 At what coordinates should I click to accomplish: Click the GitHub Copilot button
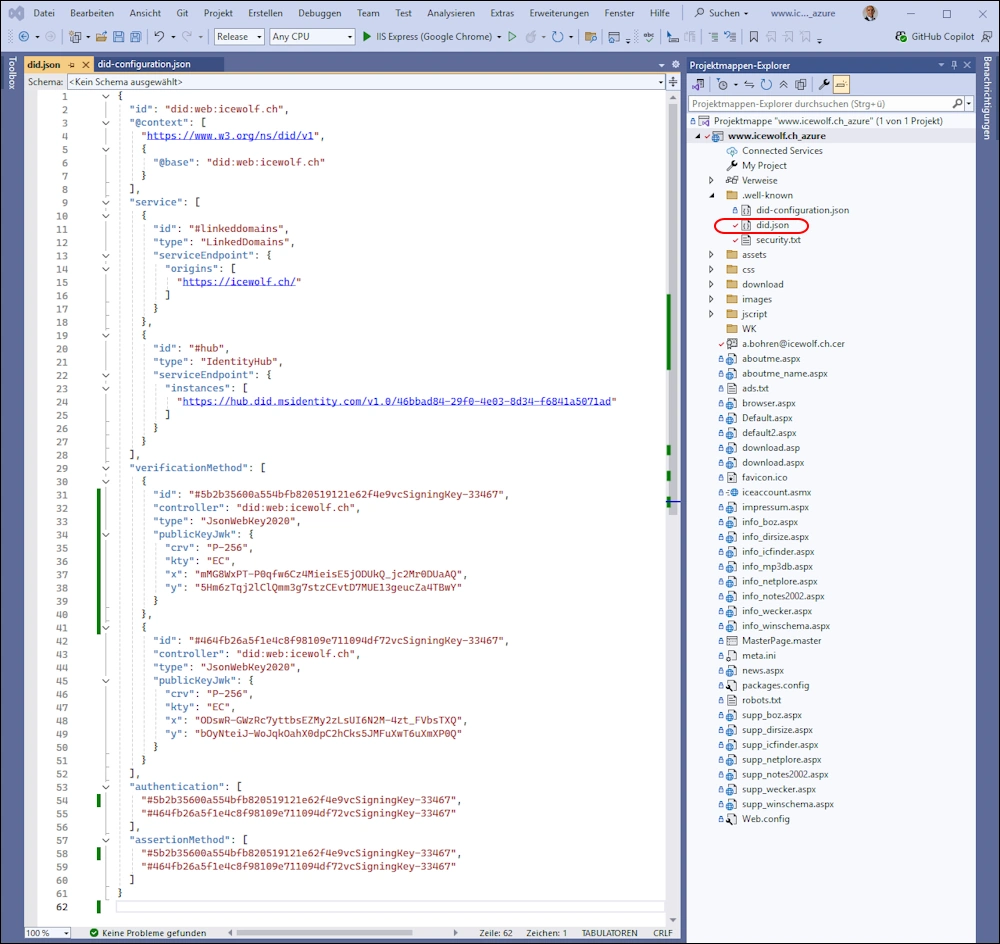pos(935,37)
